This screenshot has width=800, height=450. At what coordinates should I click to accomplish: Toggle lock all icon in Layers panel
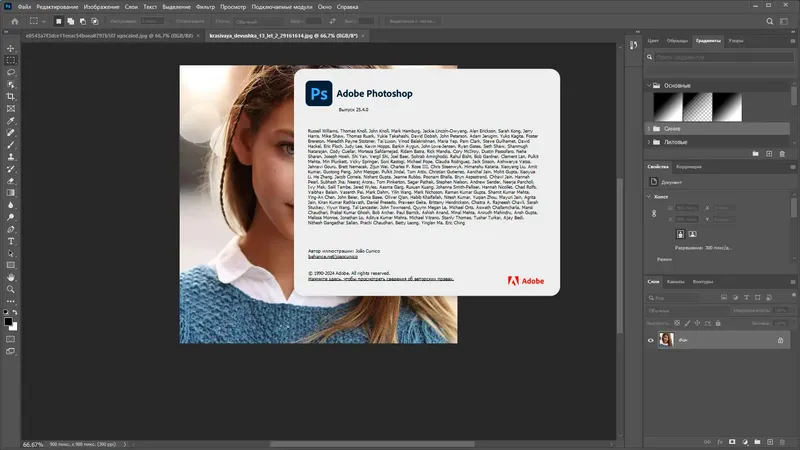[x=718, y=323]
